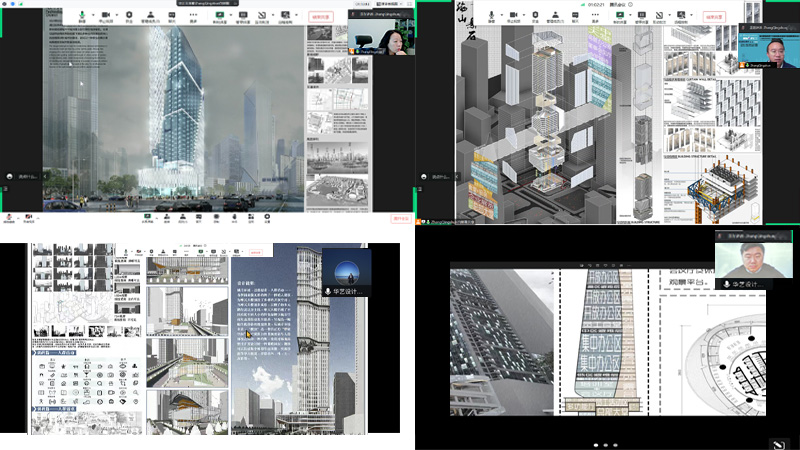Expand remote control arrow in top-right toolbar

click(x=691, y=15)
